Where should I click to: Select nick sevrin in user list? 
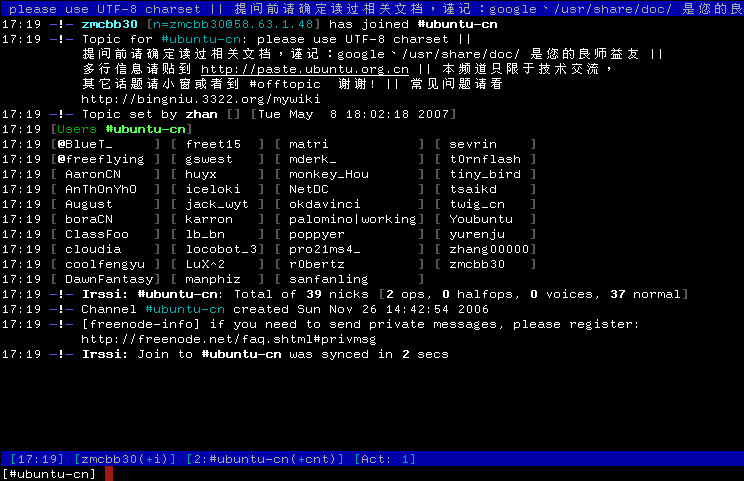473,144
